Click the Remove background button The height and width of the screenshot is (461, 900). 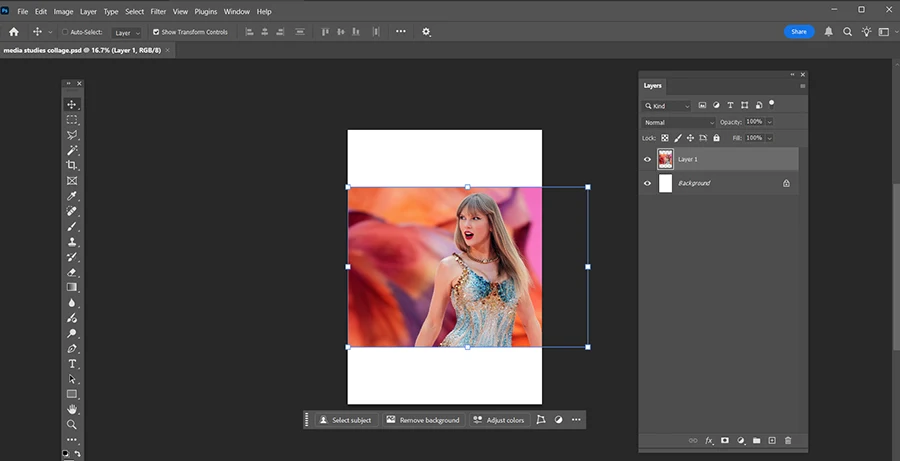click(x=423, y=420)
